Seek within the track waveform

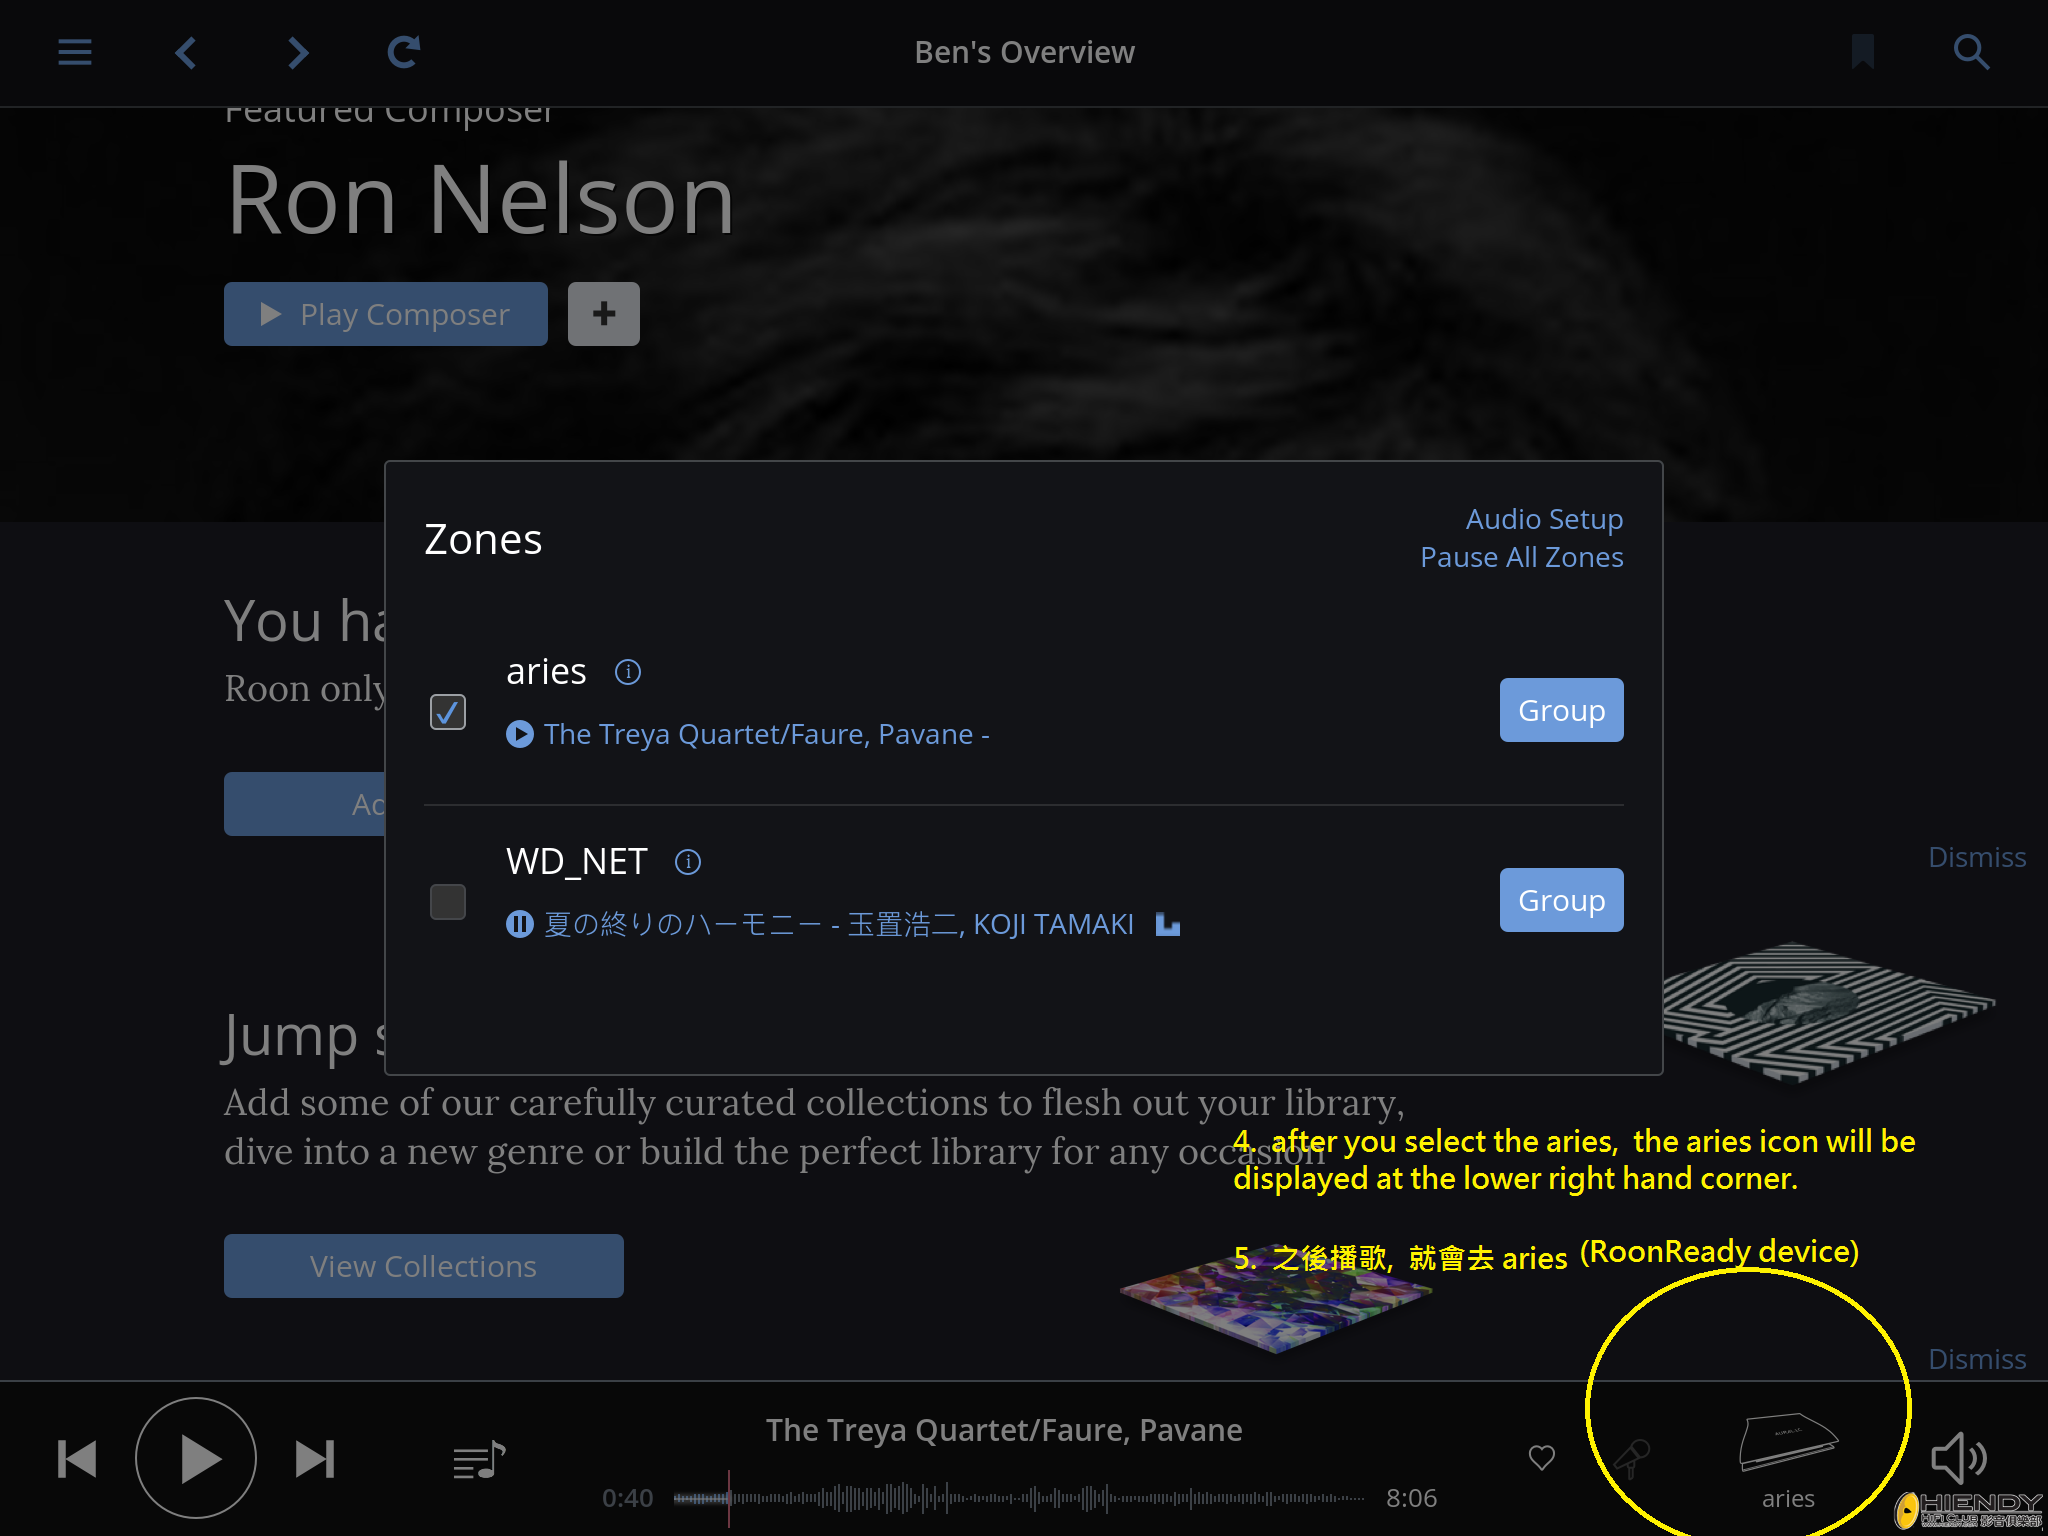[1019, 1498]
